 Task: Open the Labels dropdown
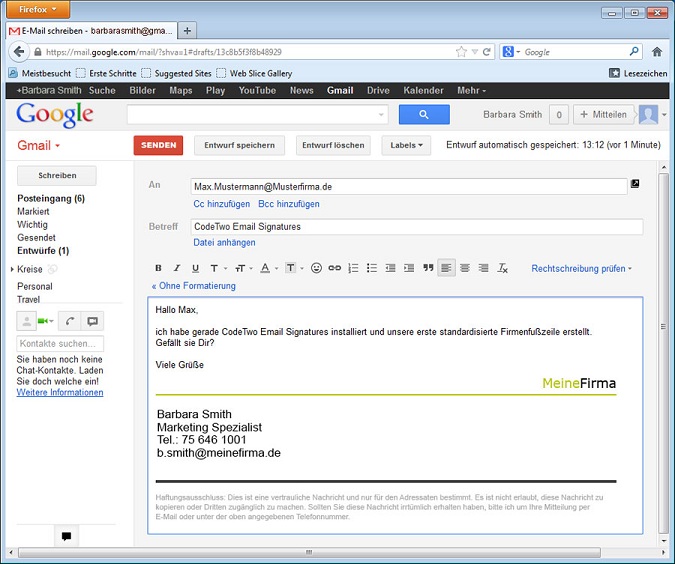tap(406, 146)
